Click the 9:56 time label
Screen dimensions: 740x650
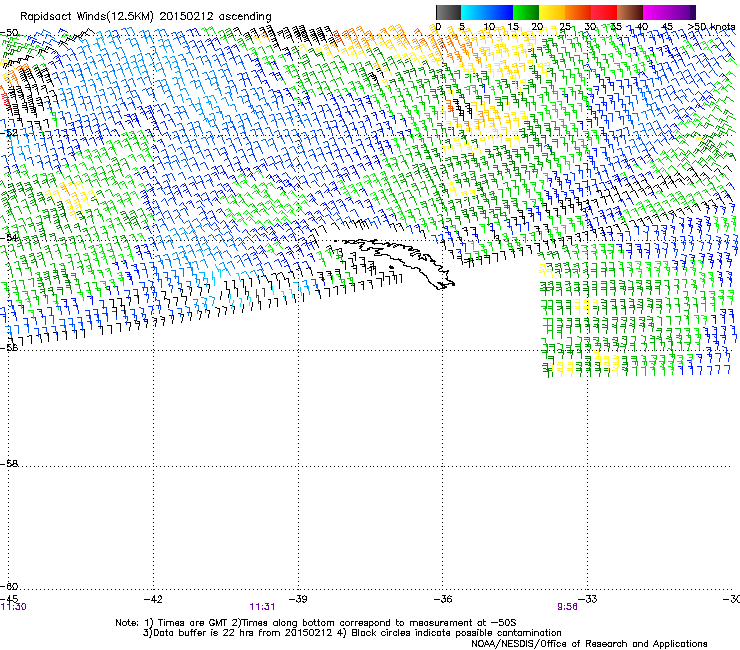(x=567, y=607)
